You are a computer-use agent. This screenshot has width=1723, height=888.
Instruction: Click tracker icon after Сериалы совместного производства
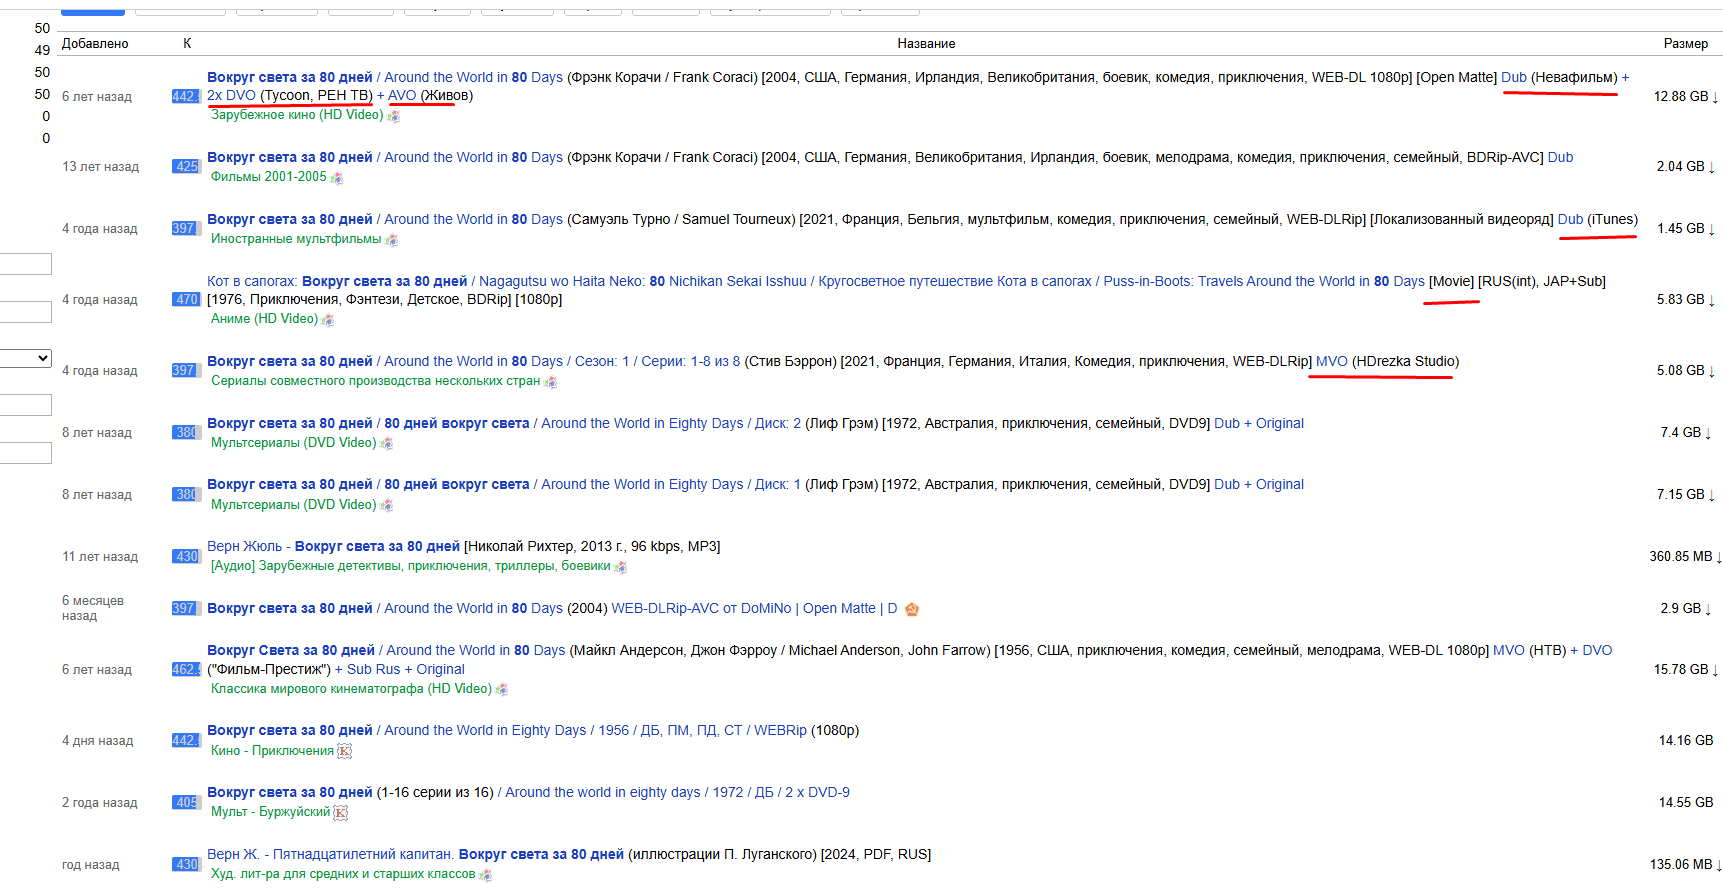[551, 382]
